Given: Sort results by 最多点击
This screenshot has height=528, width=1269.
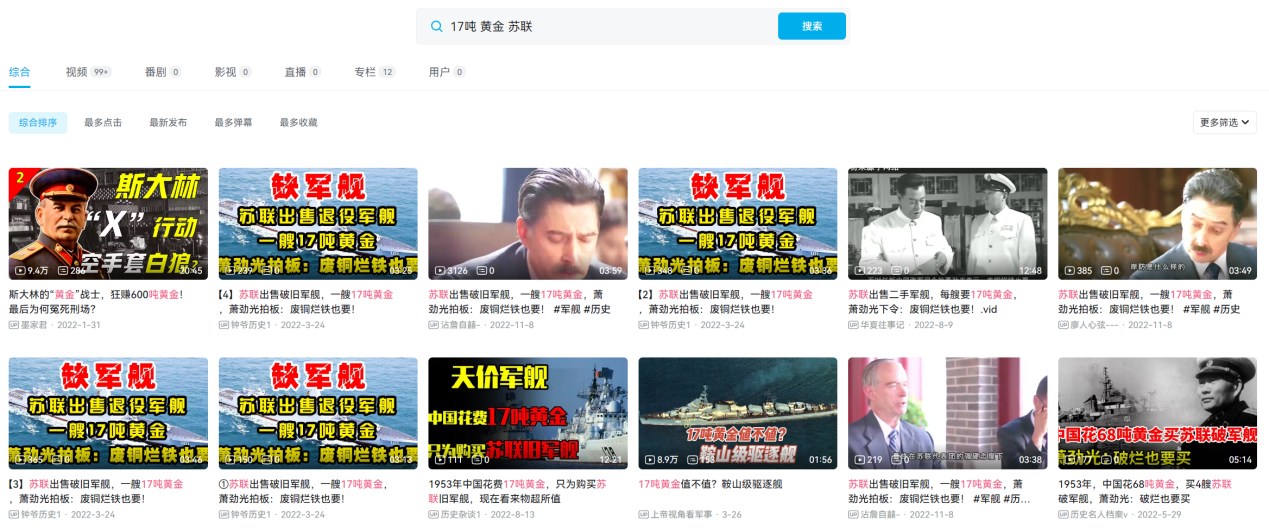Looking at the screenshot, I should pyautogui.click(x=103, y=122).
